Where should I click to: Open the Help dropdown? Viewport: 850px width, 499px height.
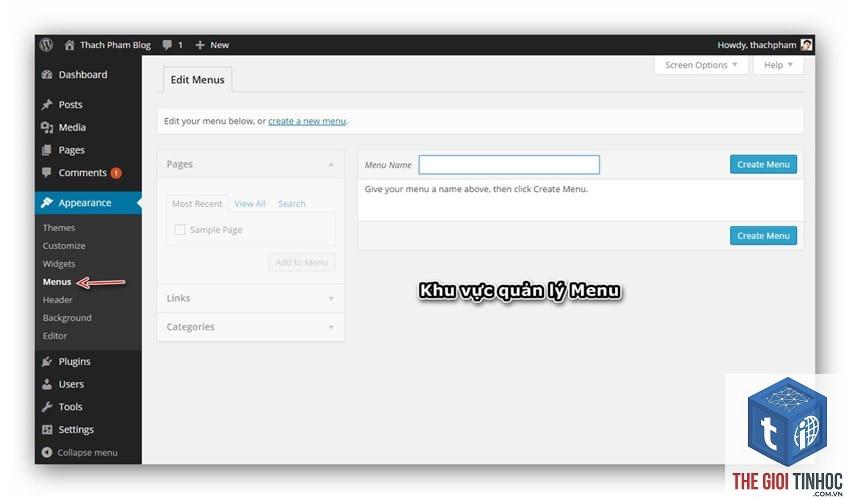click(x=778, y=65)
